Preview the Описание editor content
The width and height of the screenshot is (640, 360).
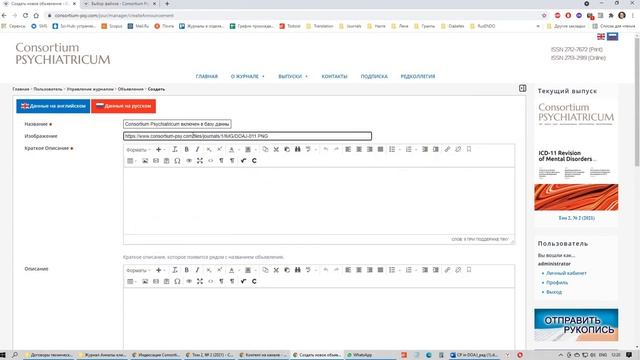click(x=189, y=282)
